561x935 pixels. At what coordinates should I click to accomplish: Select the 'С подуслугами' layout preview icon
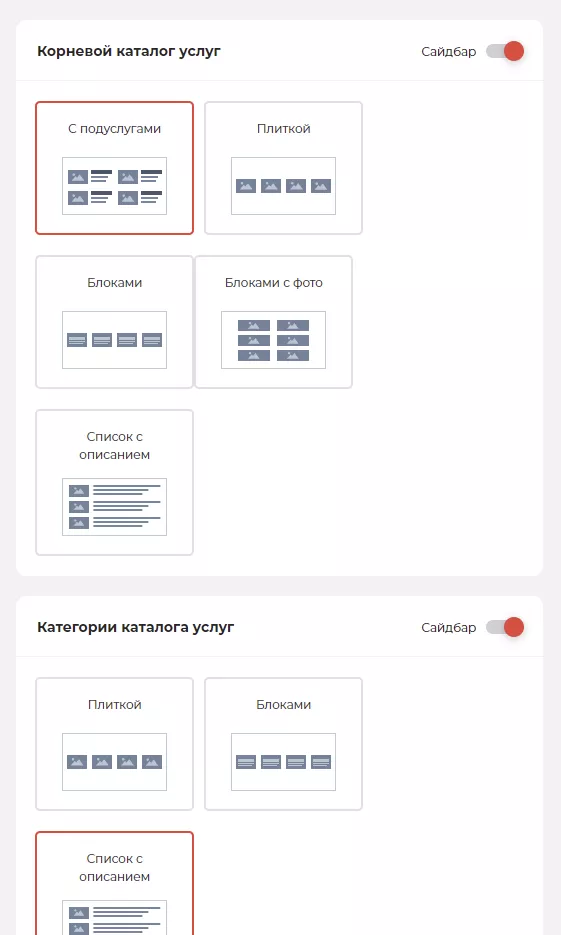[x=114, y=186]
